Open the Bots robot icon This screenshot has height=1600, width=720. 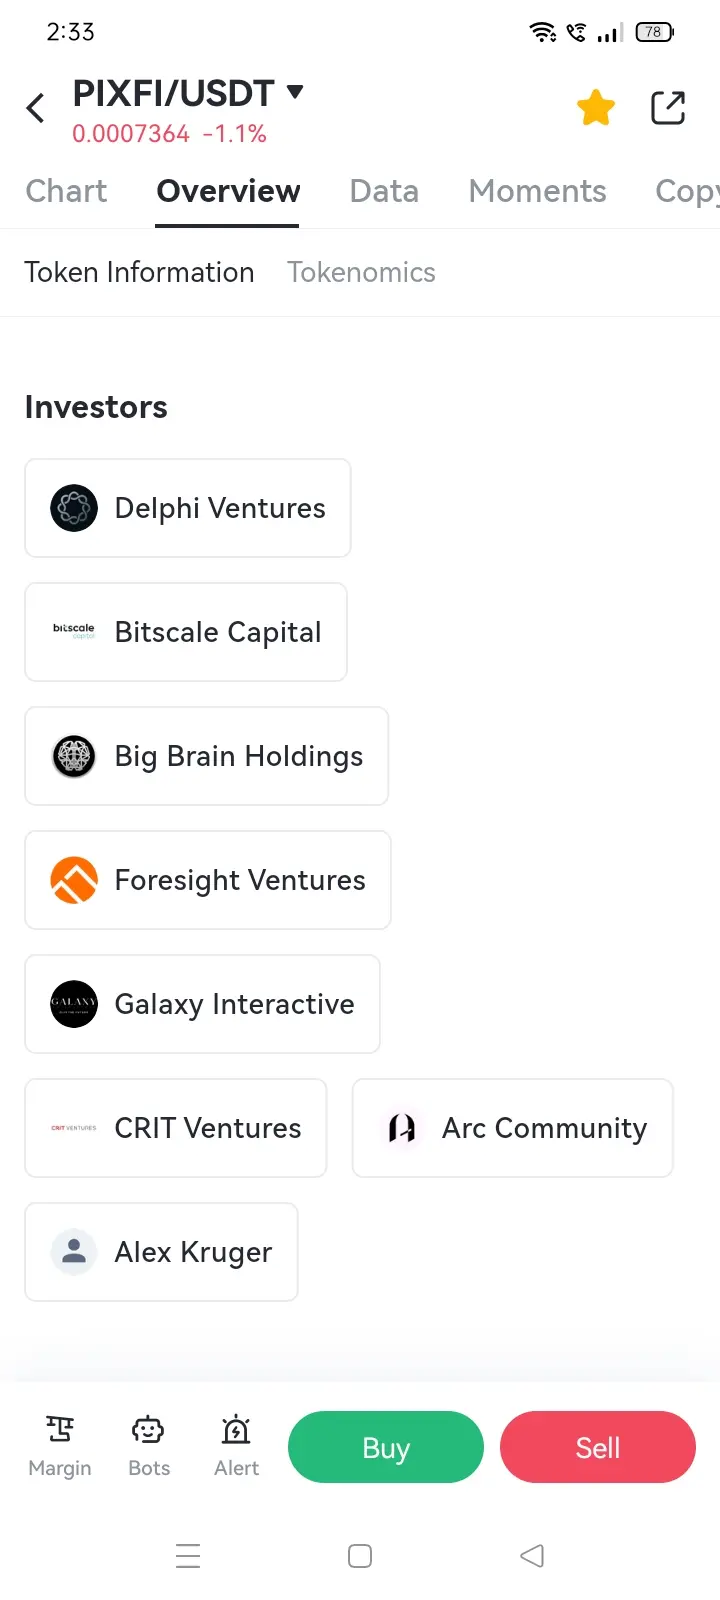coord(149,1430)
